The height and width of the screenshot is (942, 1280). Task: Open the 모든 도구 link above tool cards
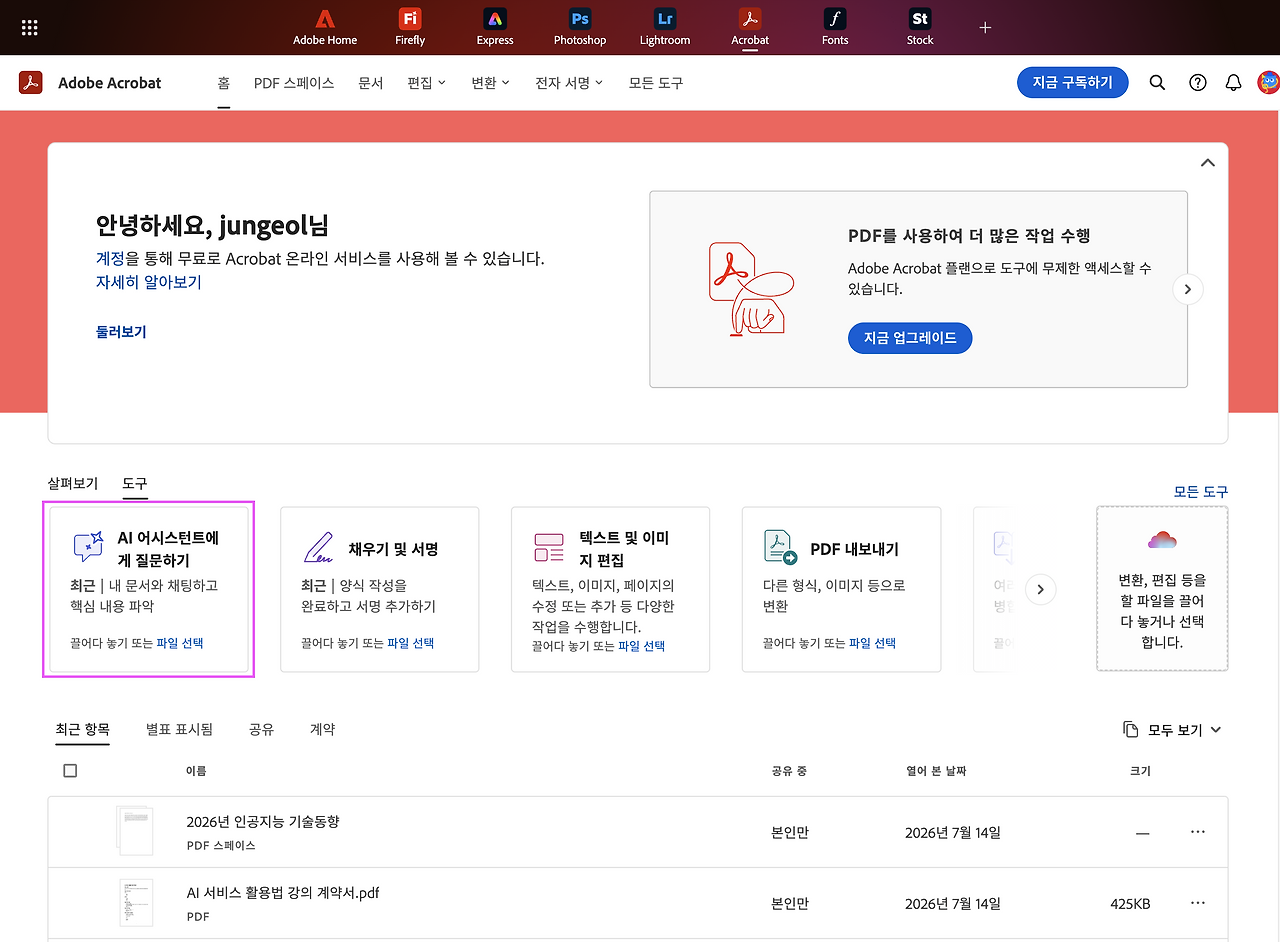1201,492
